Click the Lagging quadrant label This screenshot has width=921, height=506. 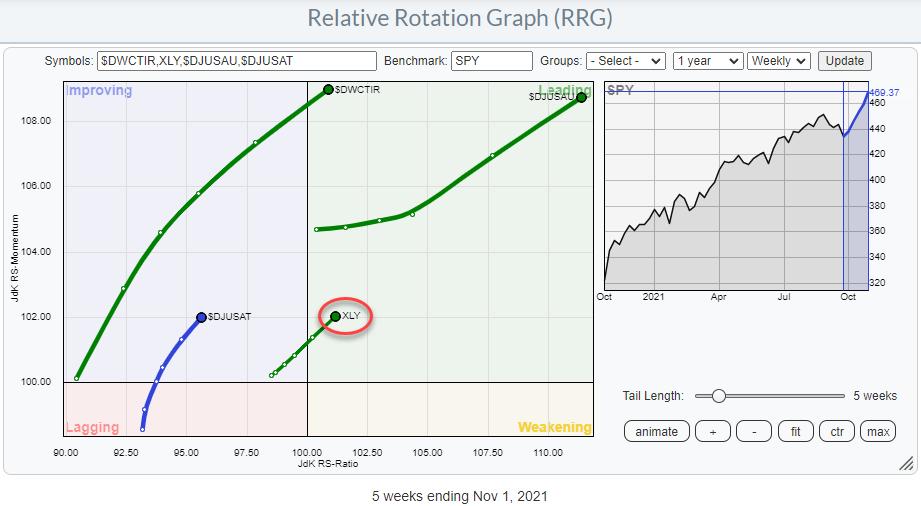pos(93,427)
